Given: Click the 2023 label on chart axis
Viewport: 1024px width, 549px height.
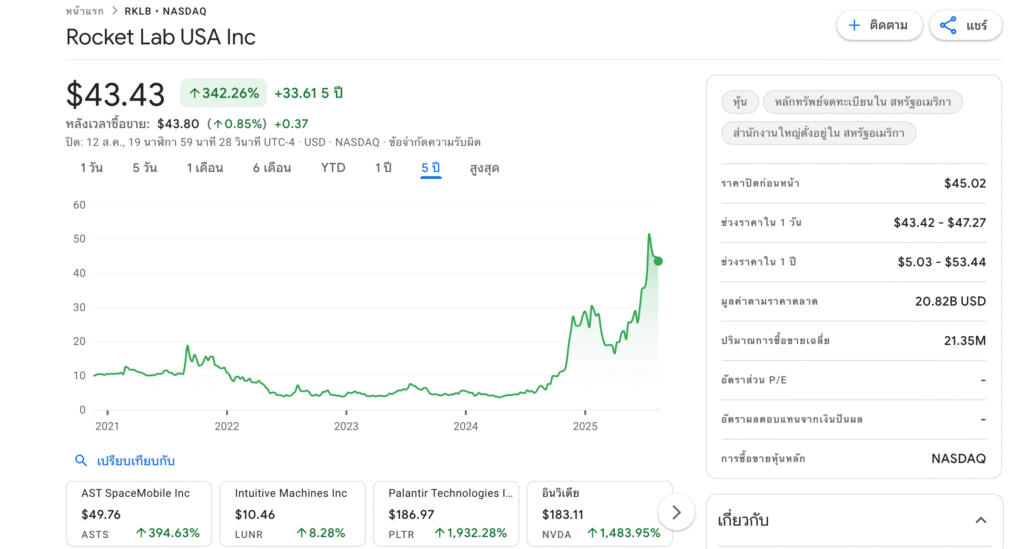Looking at the screenshot, I should 346,426.
